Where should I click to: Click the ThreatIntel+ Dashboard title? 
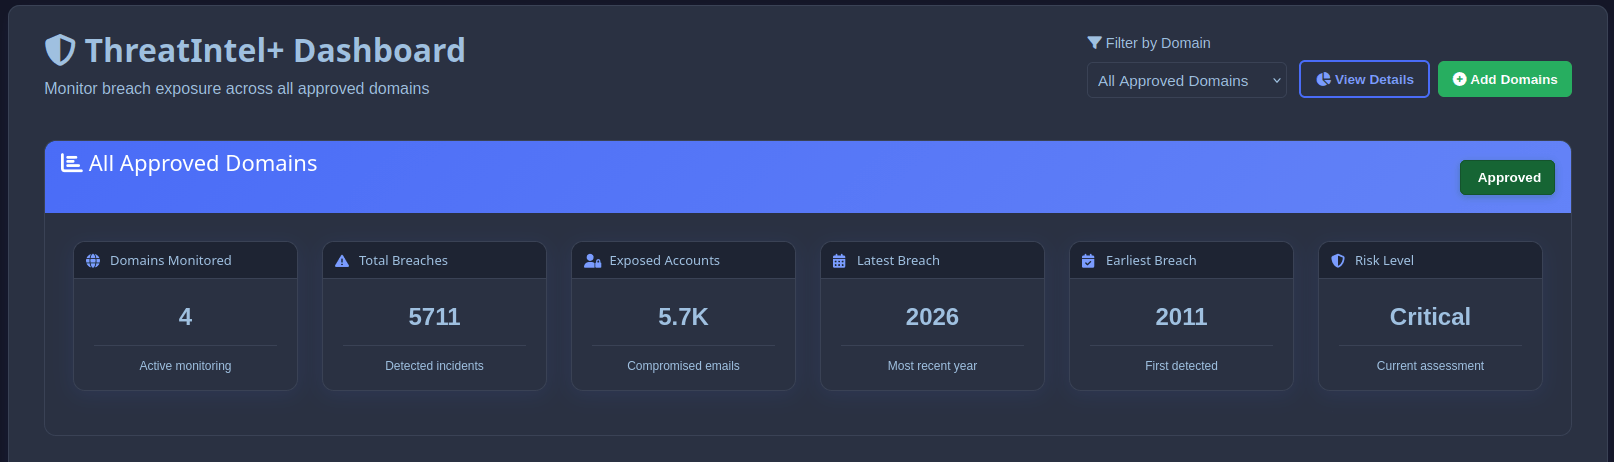[x=275, y=50]
